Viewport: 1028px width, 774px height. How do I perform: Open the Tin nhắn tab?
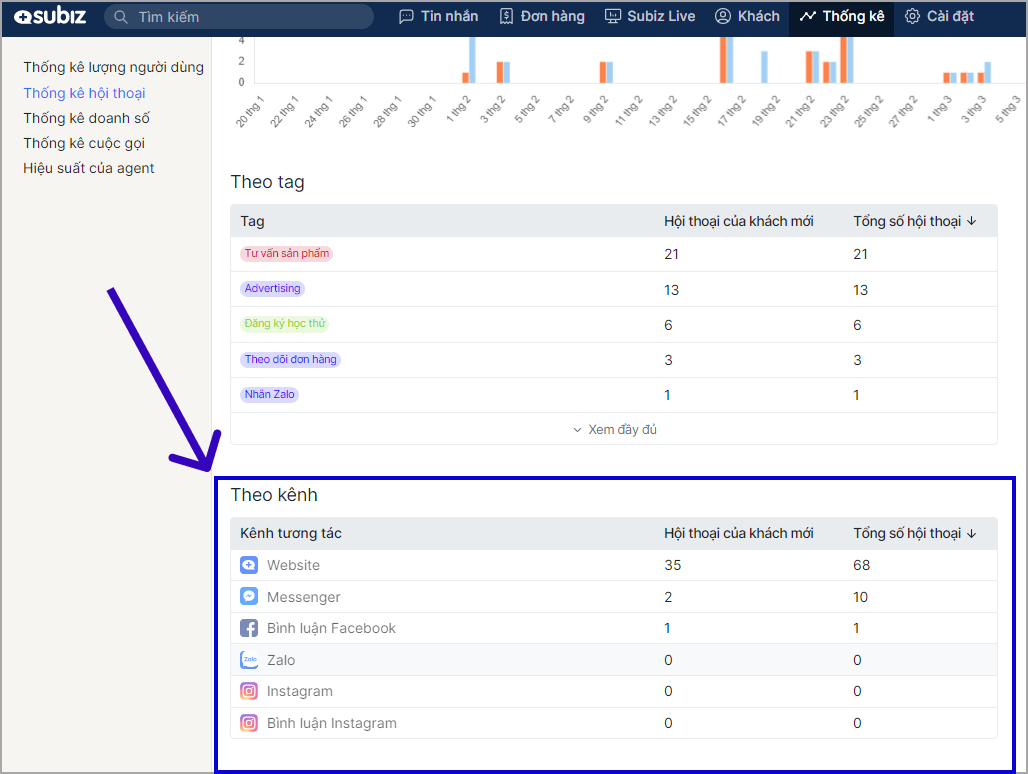tap(438, 17)
